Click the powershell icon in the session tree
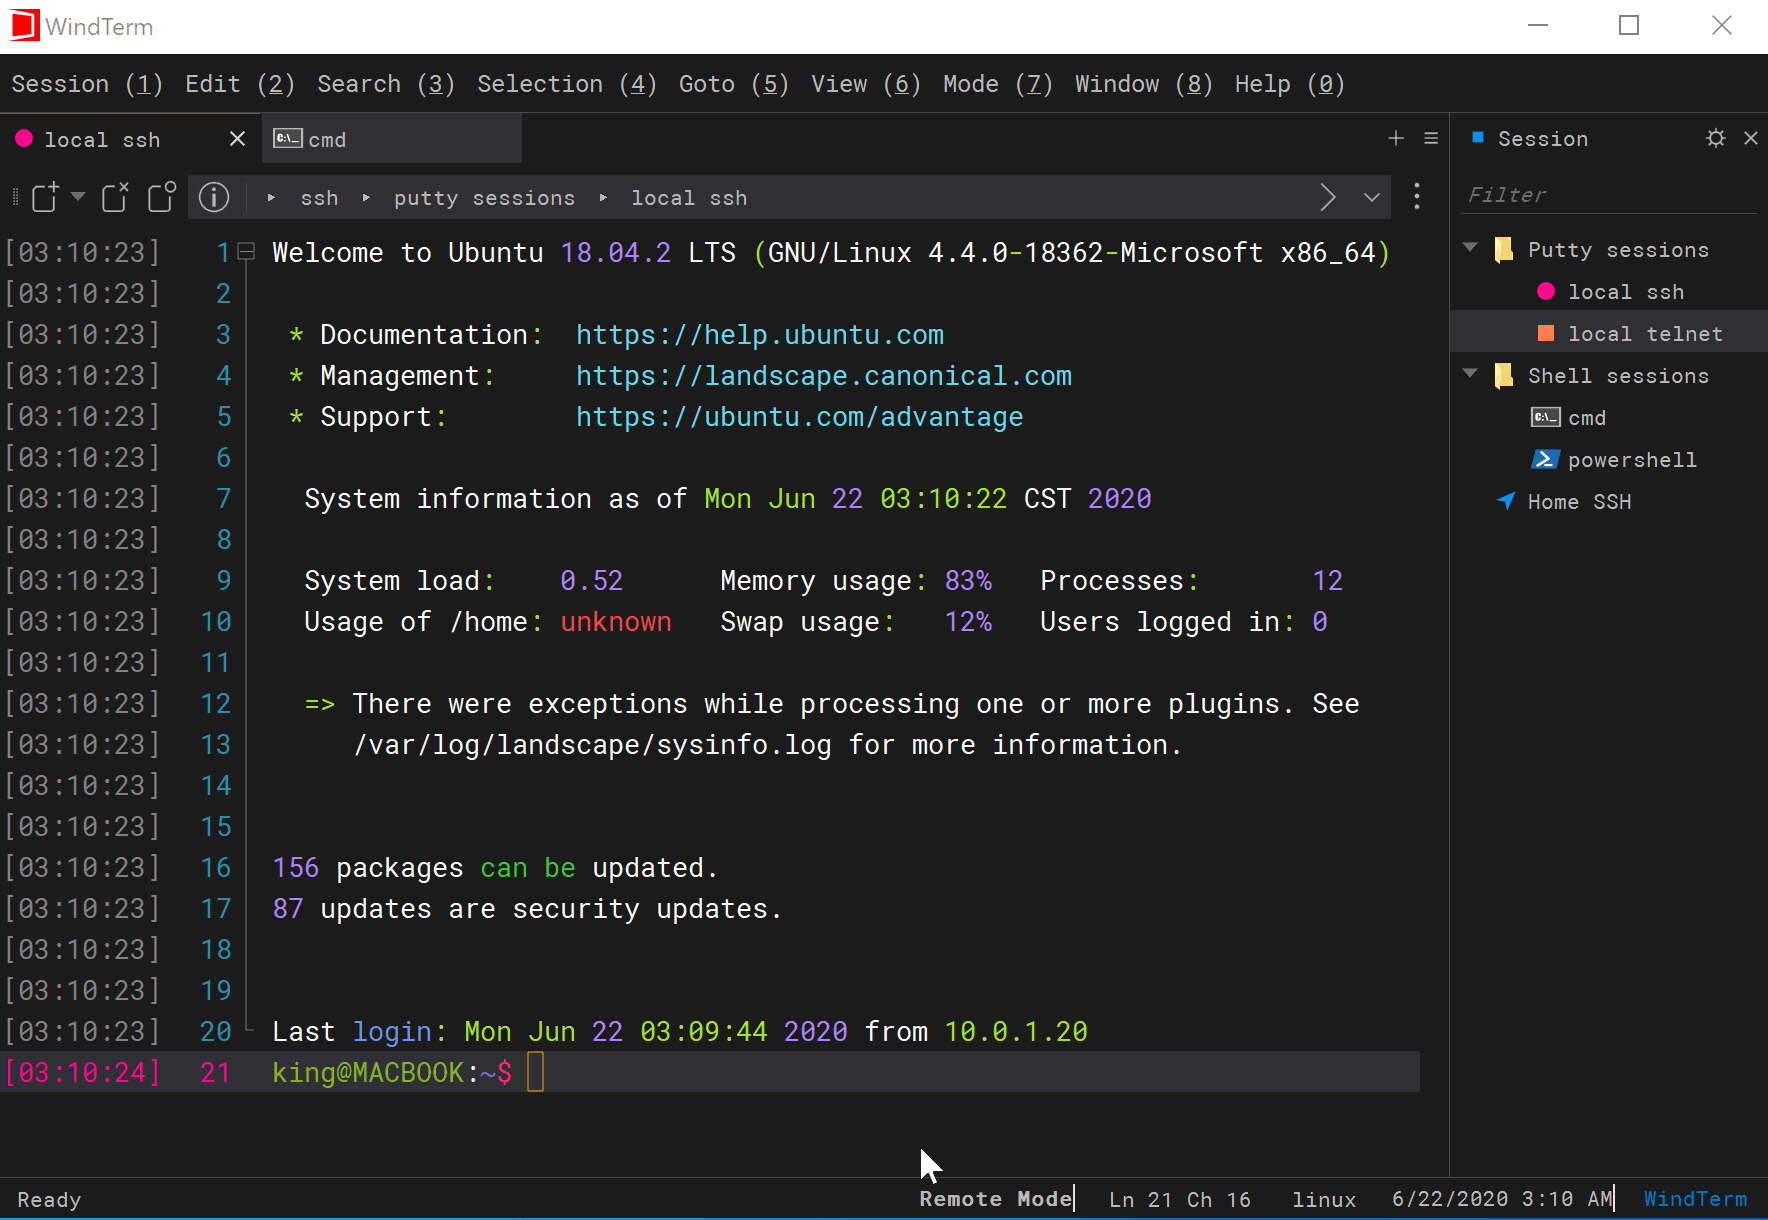The image size is (1768, 1220). (1545, 459)
